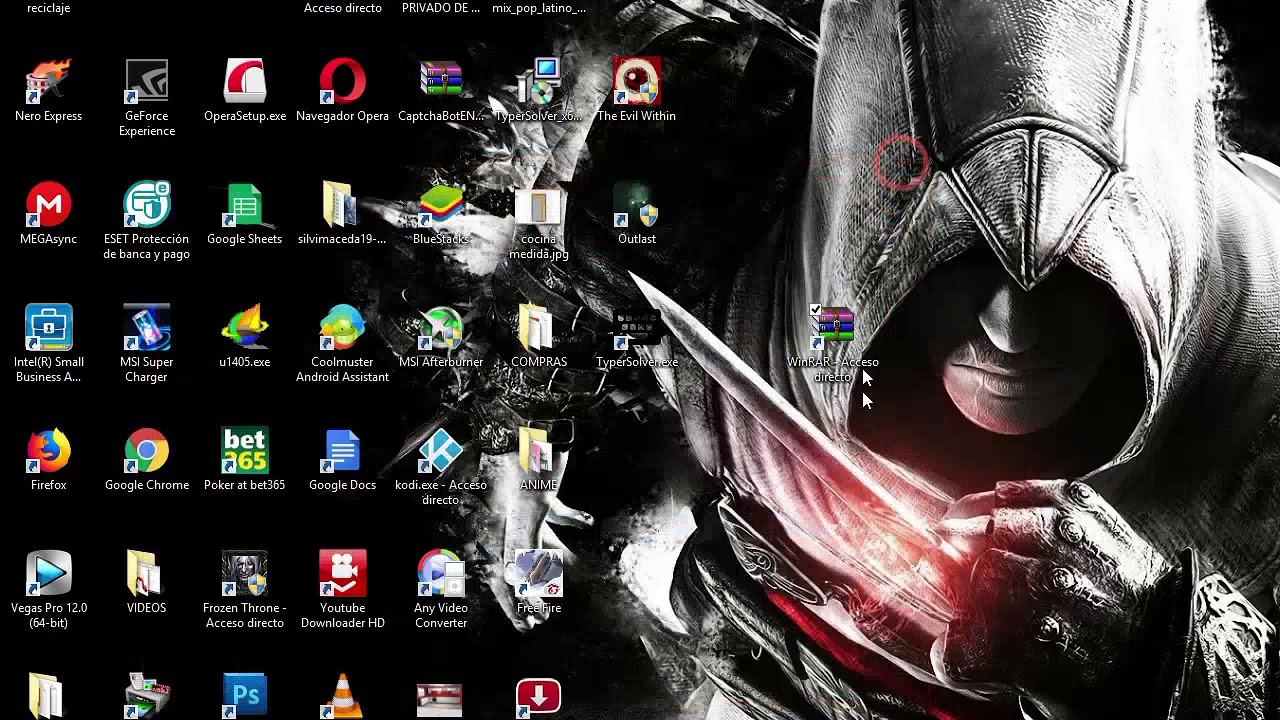Open Coolmuster Android Assistant shortcut
This screenshot has height=720, width=1280.
342,328
